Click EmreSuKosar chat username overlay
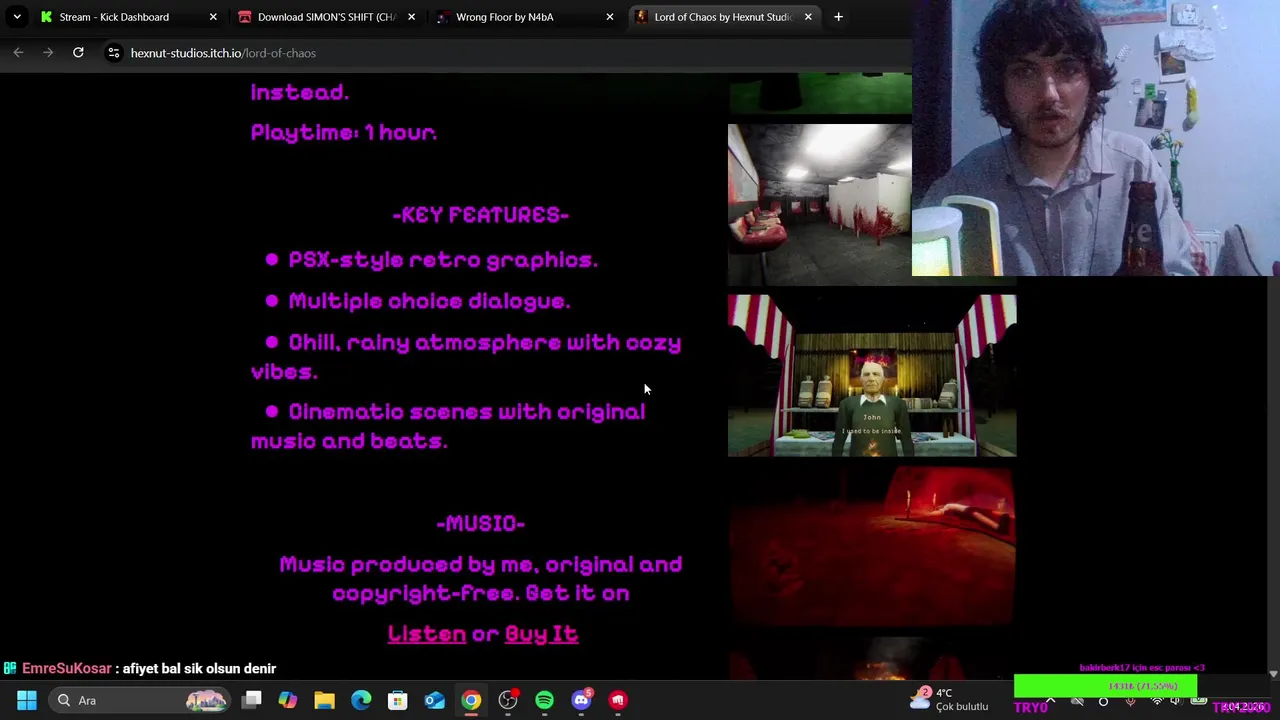This screenshot has height=720, width=1280. (67, 668)
